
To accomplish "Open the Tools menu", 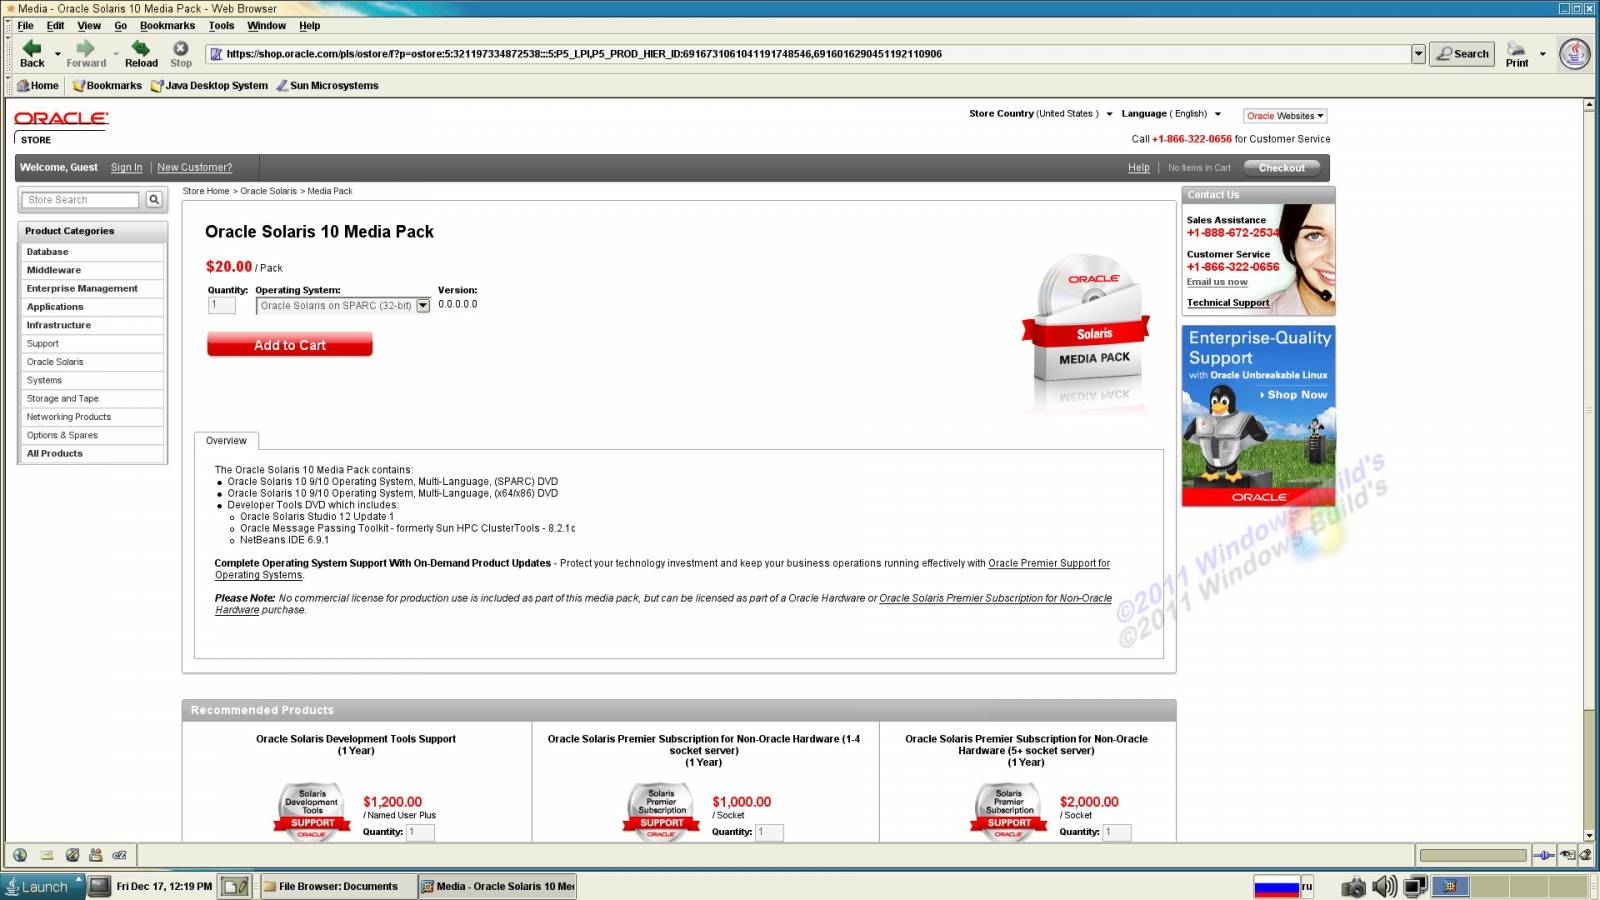I will (x=221, y=26).
